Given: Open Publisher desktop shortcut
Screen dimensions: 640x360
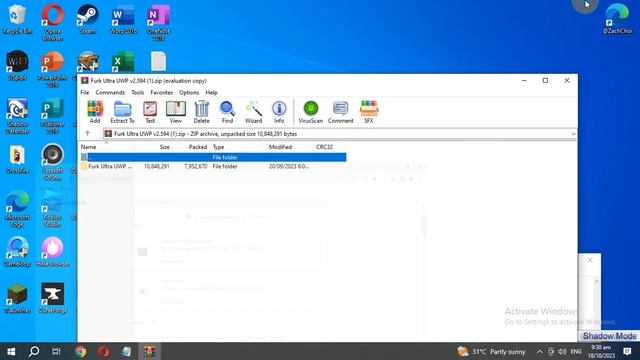Looking at the screenshot, I should point(52,116).
